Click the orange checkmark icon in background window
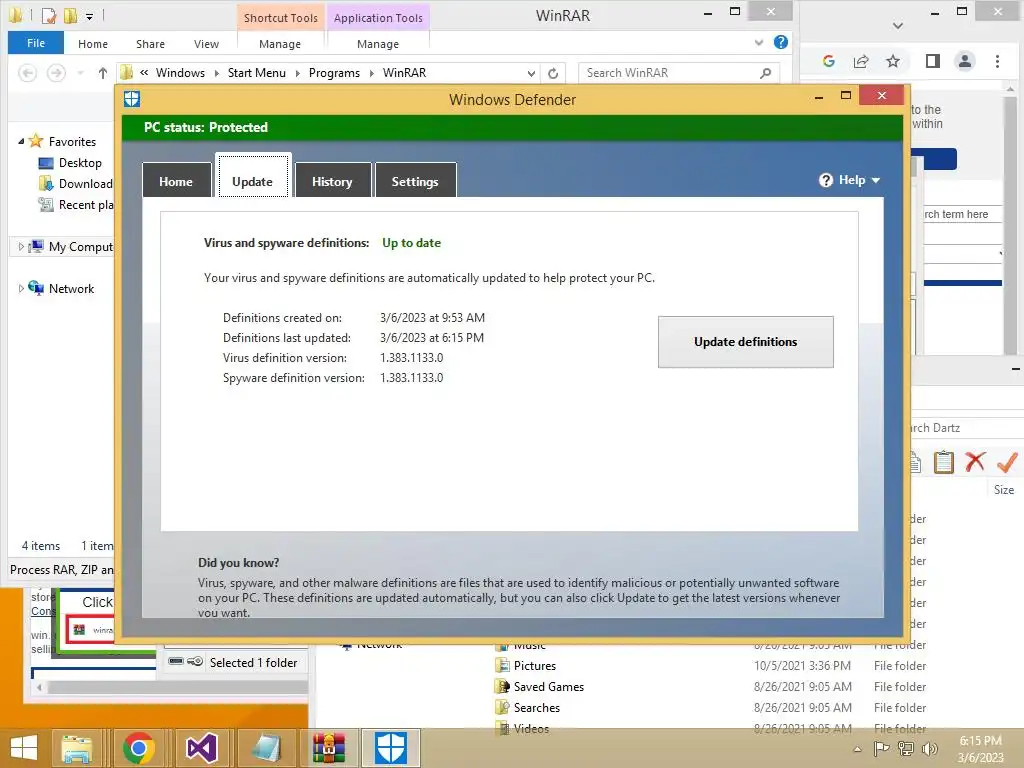The image size is (1024, 768). pyautogui.click(x=1006, y=462)
